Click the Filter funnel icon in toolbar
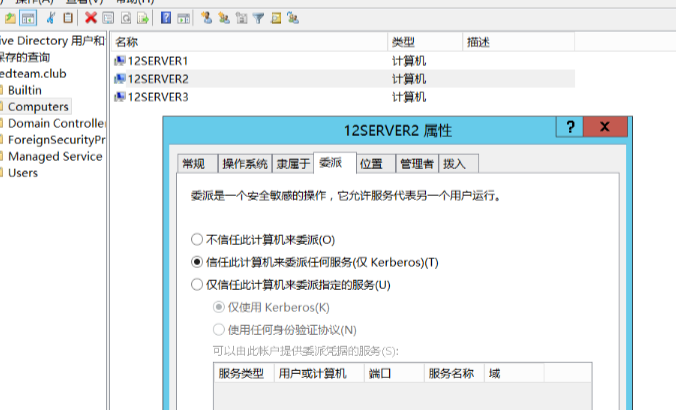This screenshot has height=410, width=676. pyautogui.click(x=257, y=17)
